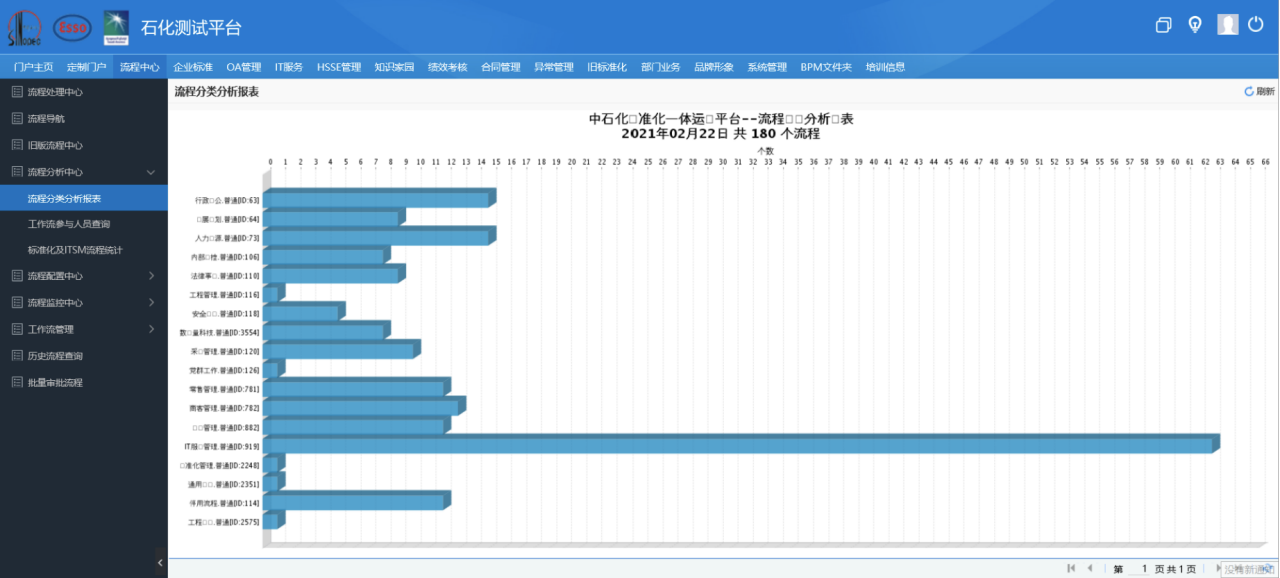Open the HSSE管理 menu
The width and height of the screenshot is (1280, 578).
[x=339, y=67]
